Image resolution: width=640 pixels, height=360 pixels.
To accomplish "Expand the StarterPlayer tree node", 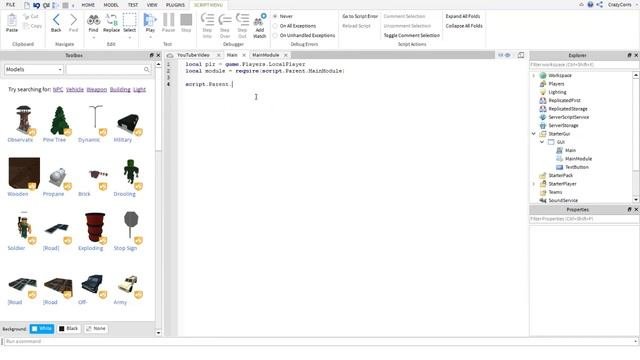I will pyautogui.click(x=533, y=184).
